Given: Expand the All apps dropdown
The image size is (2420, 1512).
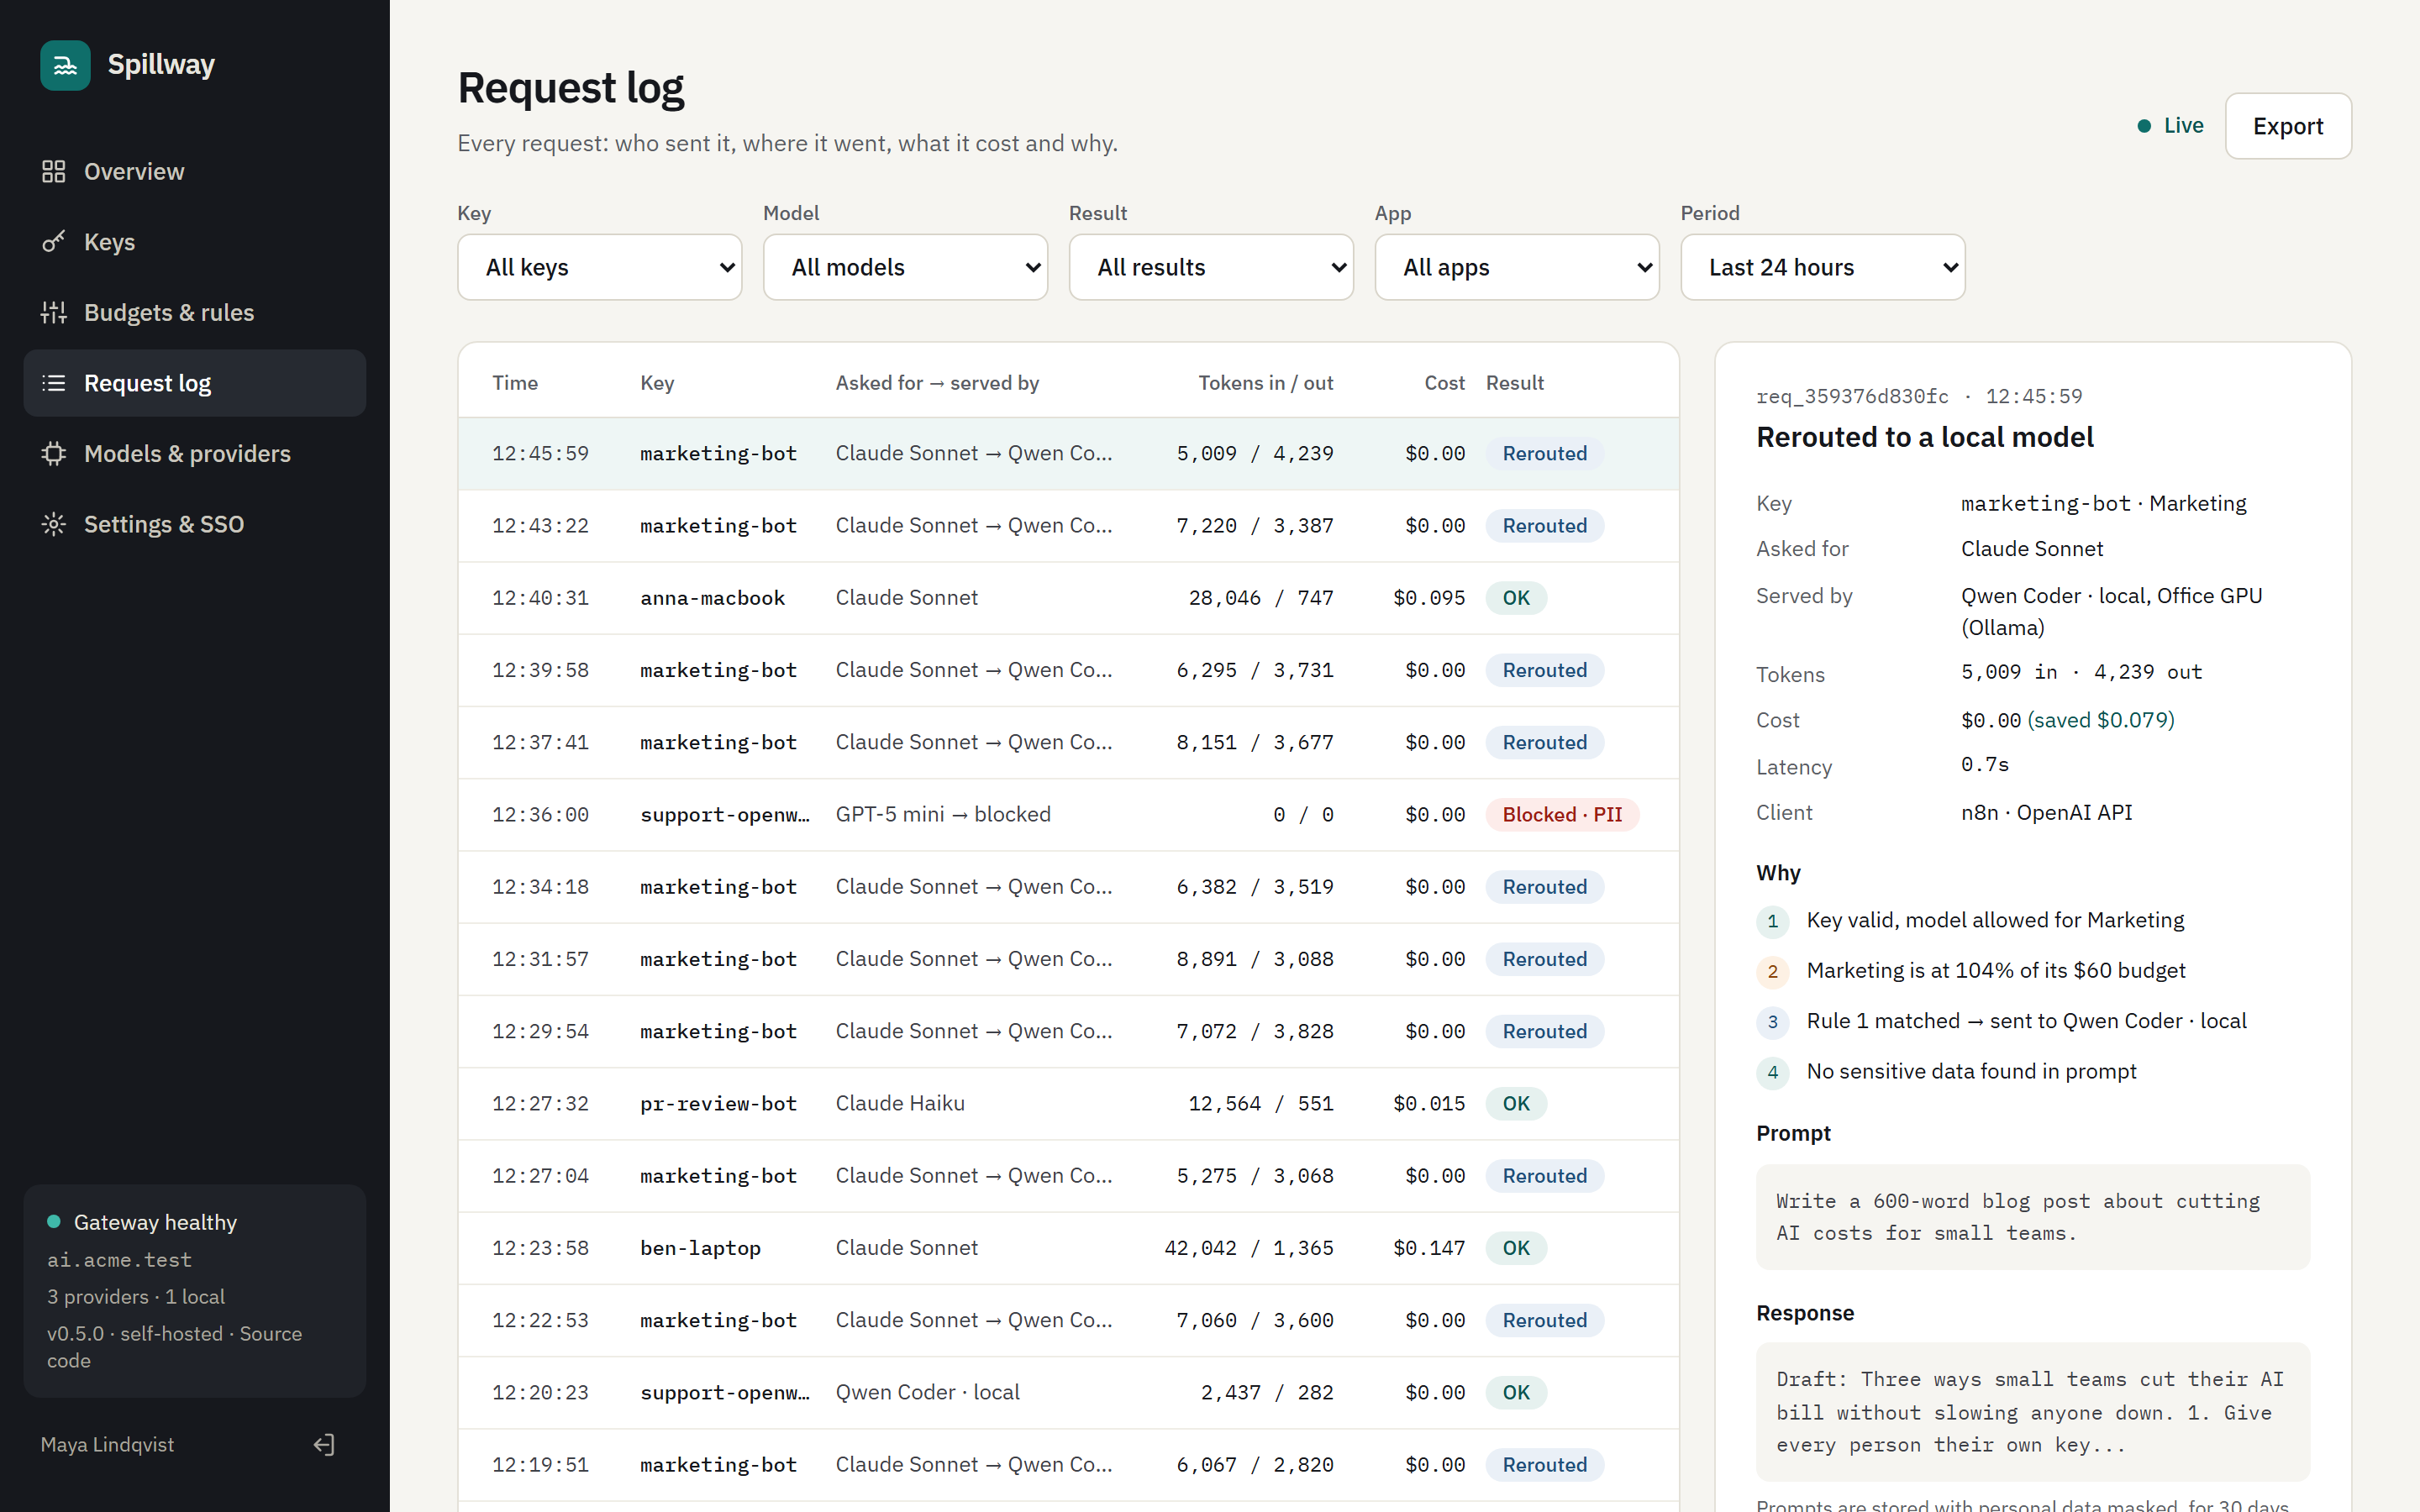Looking at the screenshot, I should pyautogui.click(x=1517, y=267).
